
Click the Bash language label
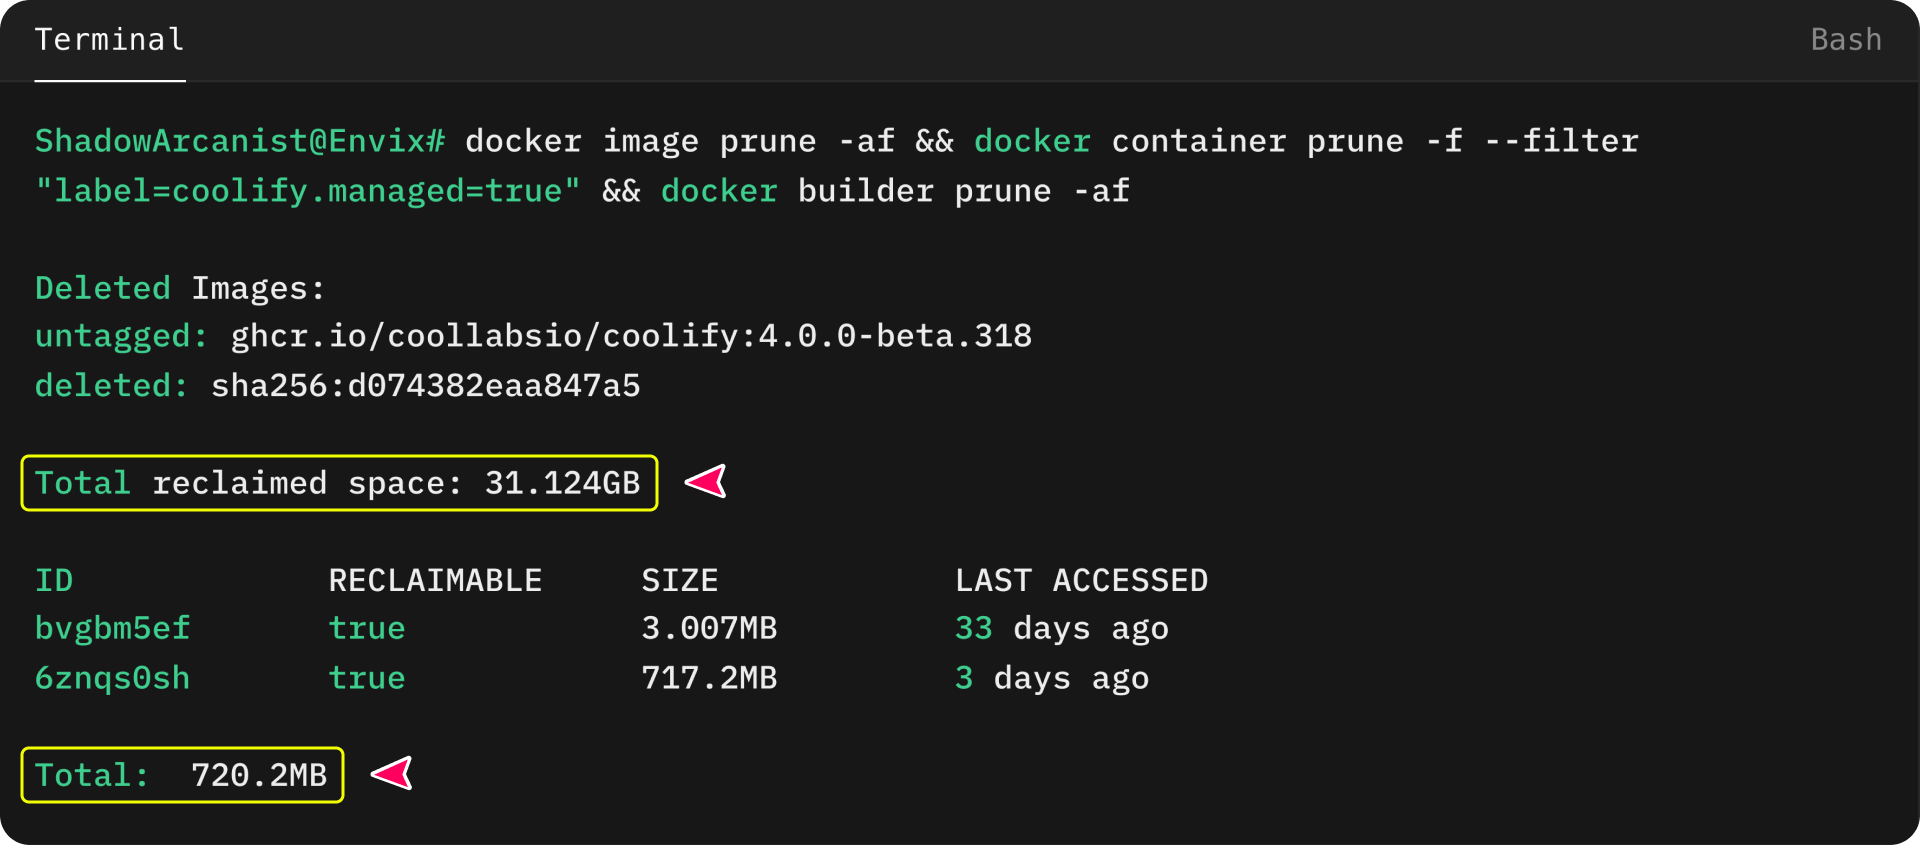tap(1846, 40)
